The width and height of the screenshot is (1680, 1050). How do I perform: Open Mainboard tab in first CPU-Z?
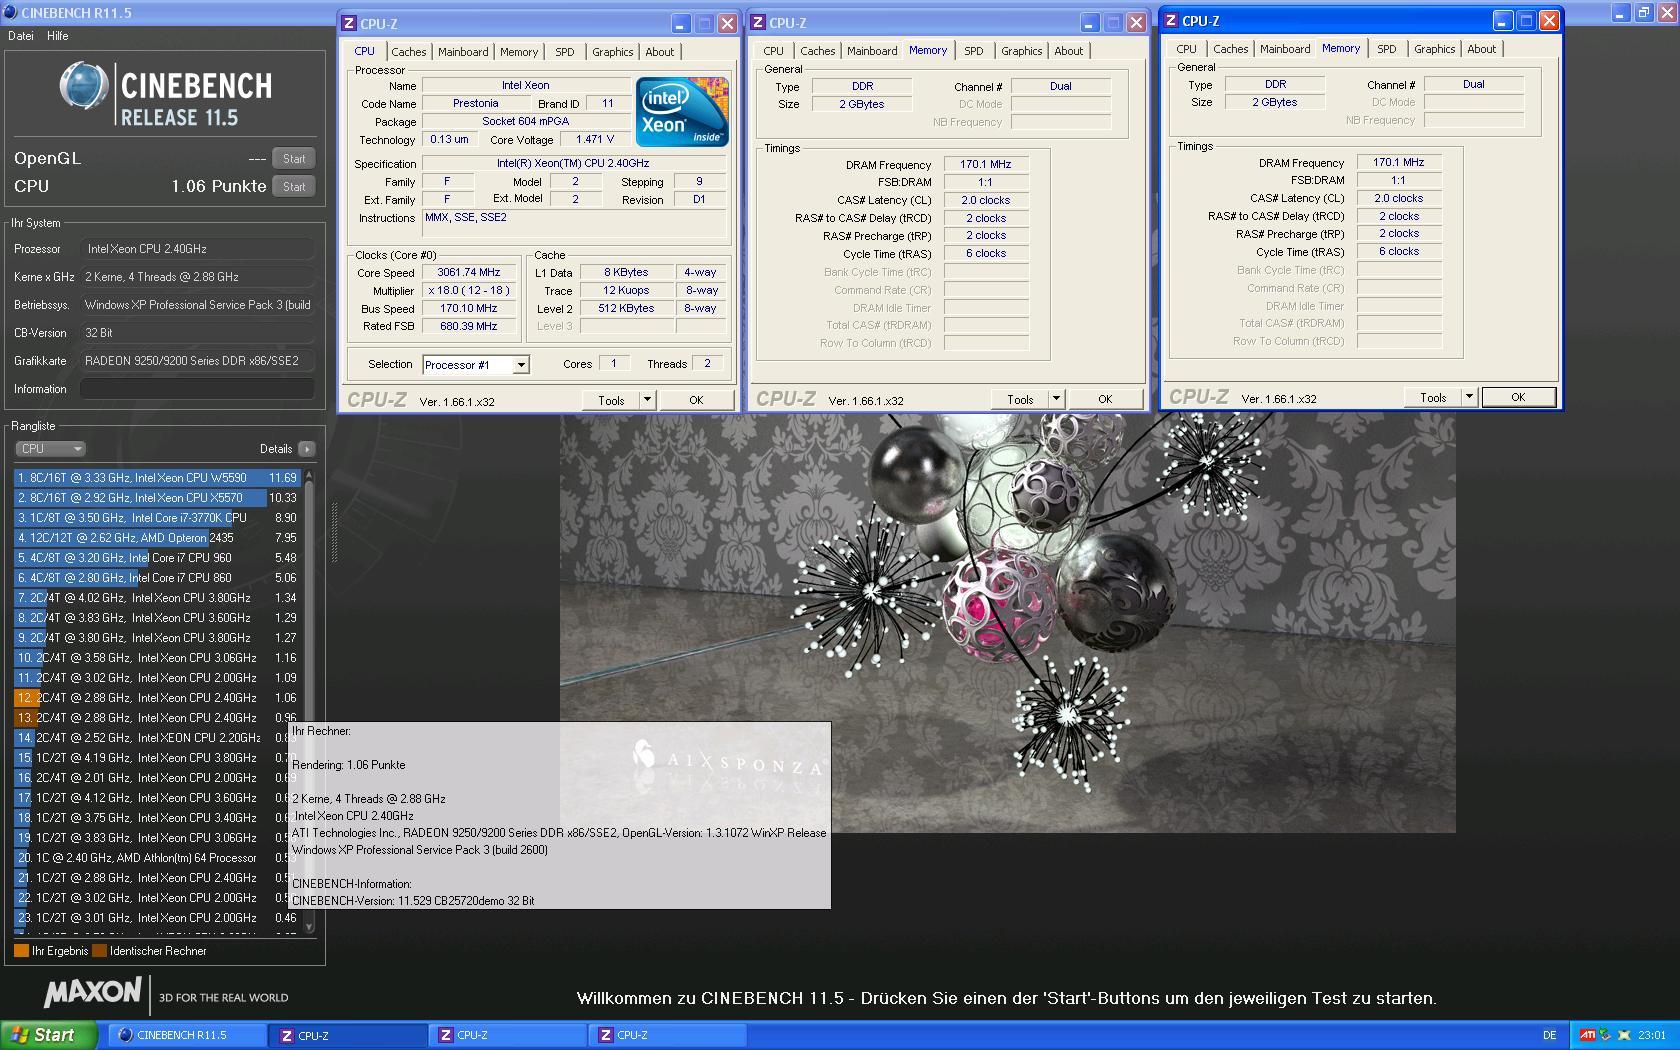click(463, 52)
